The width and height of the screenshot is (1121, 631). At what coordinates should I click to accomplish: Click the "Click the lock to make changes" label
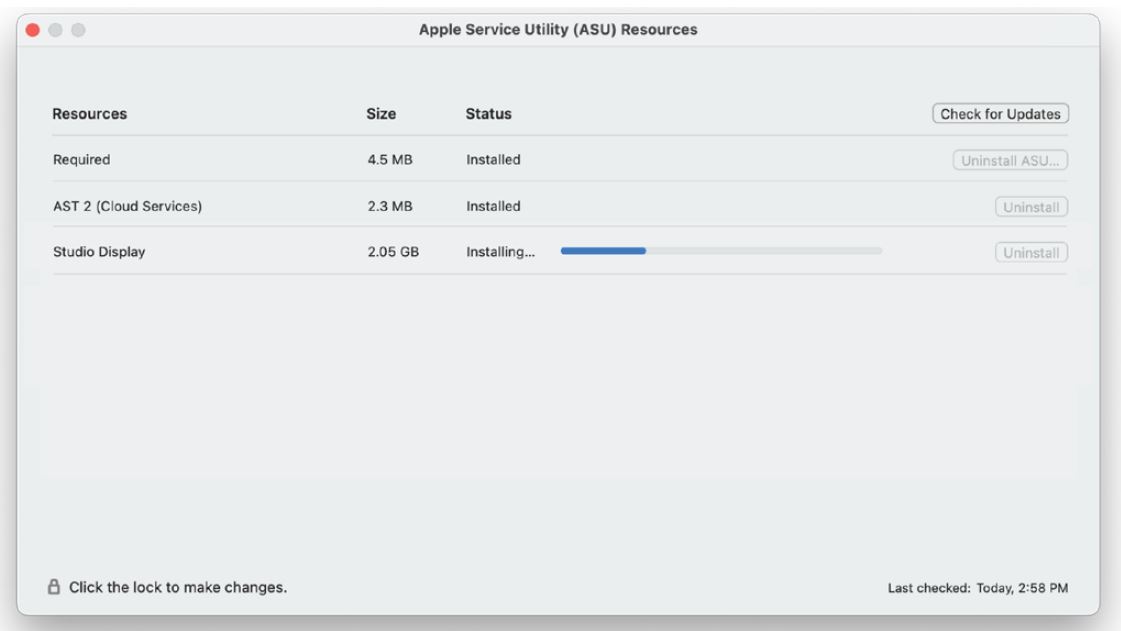[x=178, y=587]
